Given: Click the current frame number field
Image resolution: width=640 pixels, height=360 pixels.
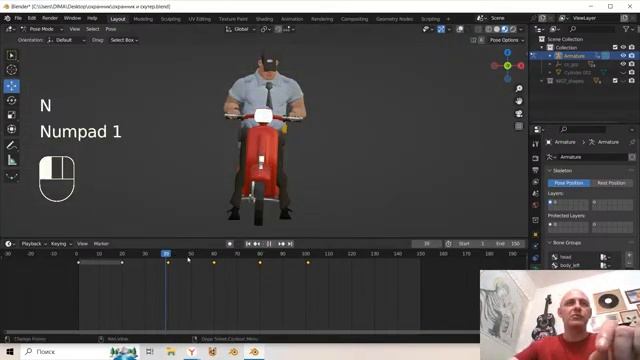Looking at the screenshot, I should coord(427,244).
